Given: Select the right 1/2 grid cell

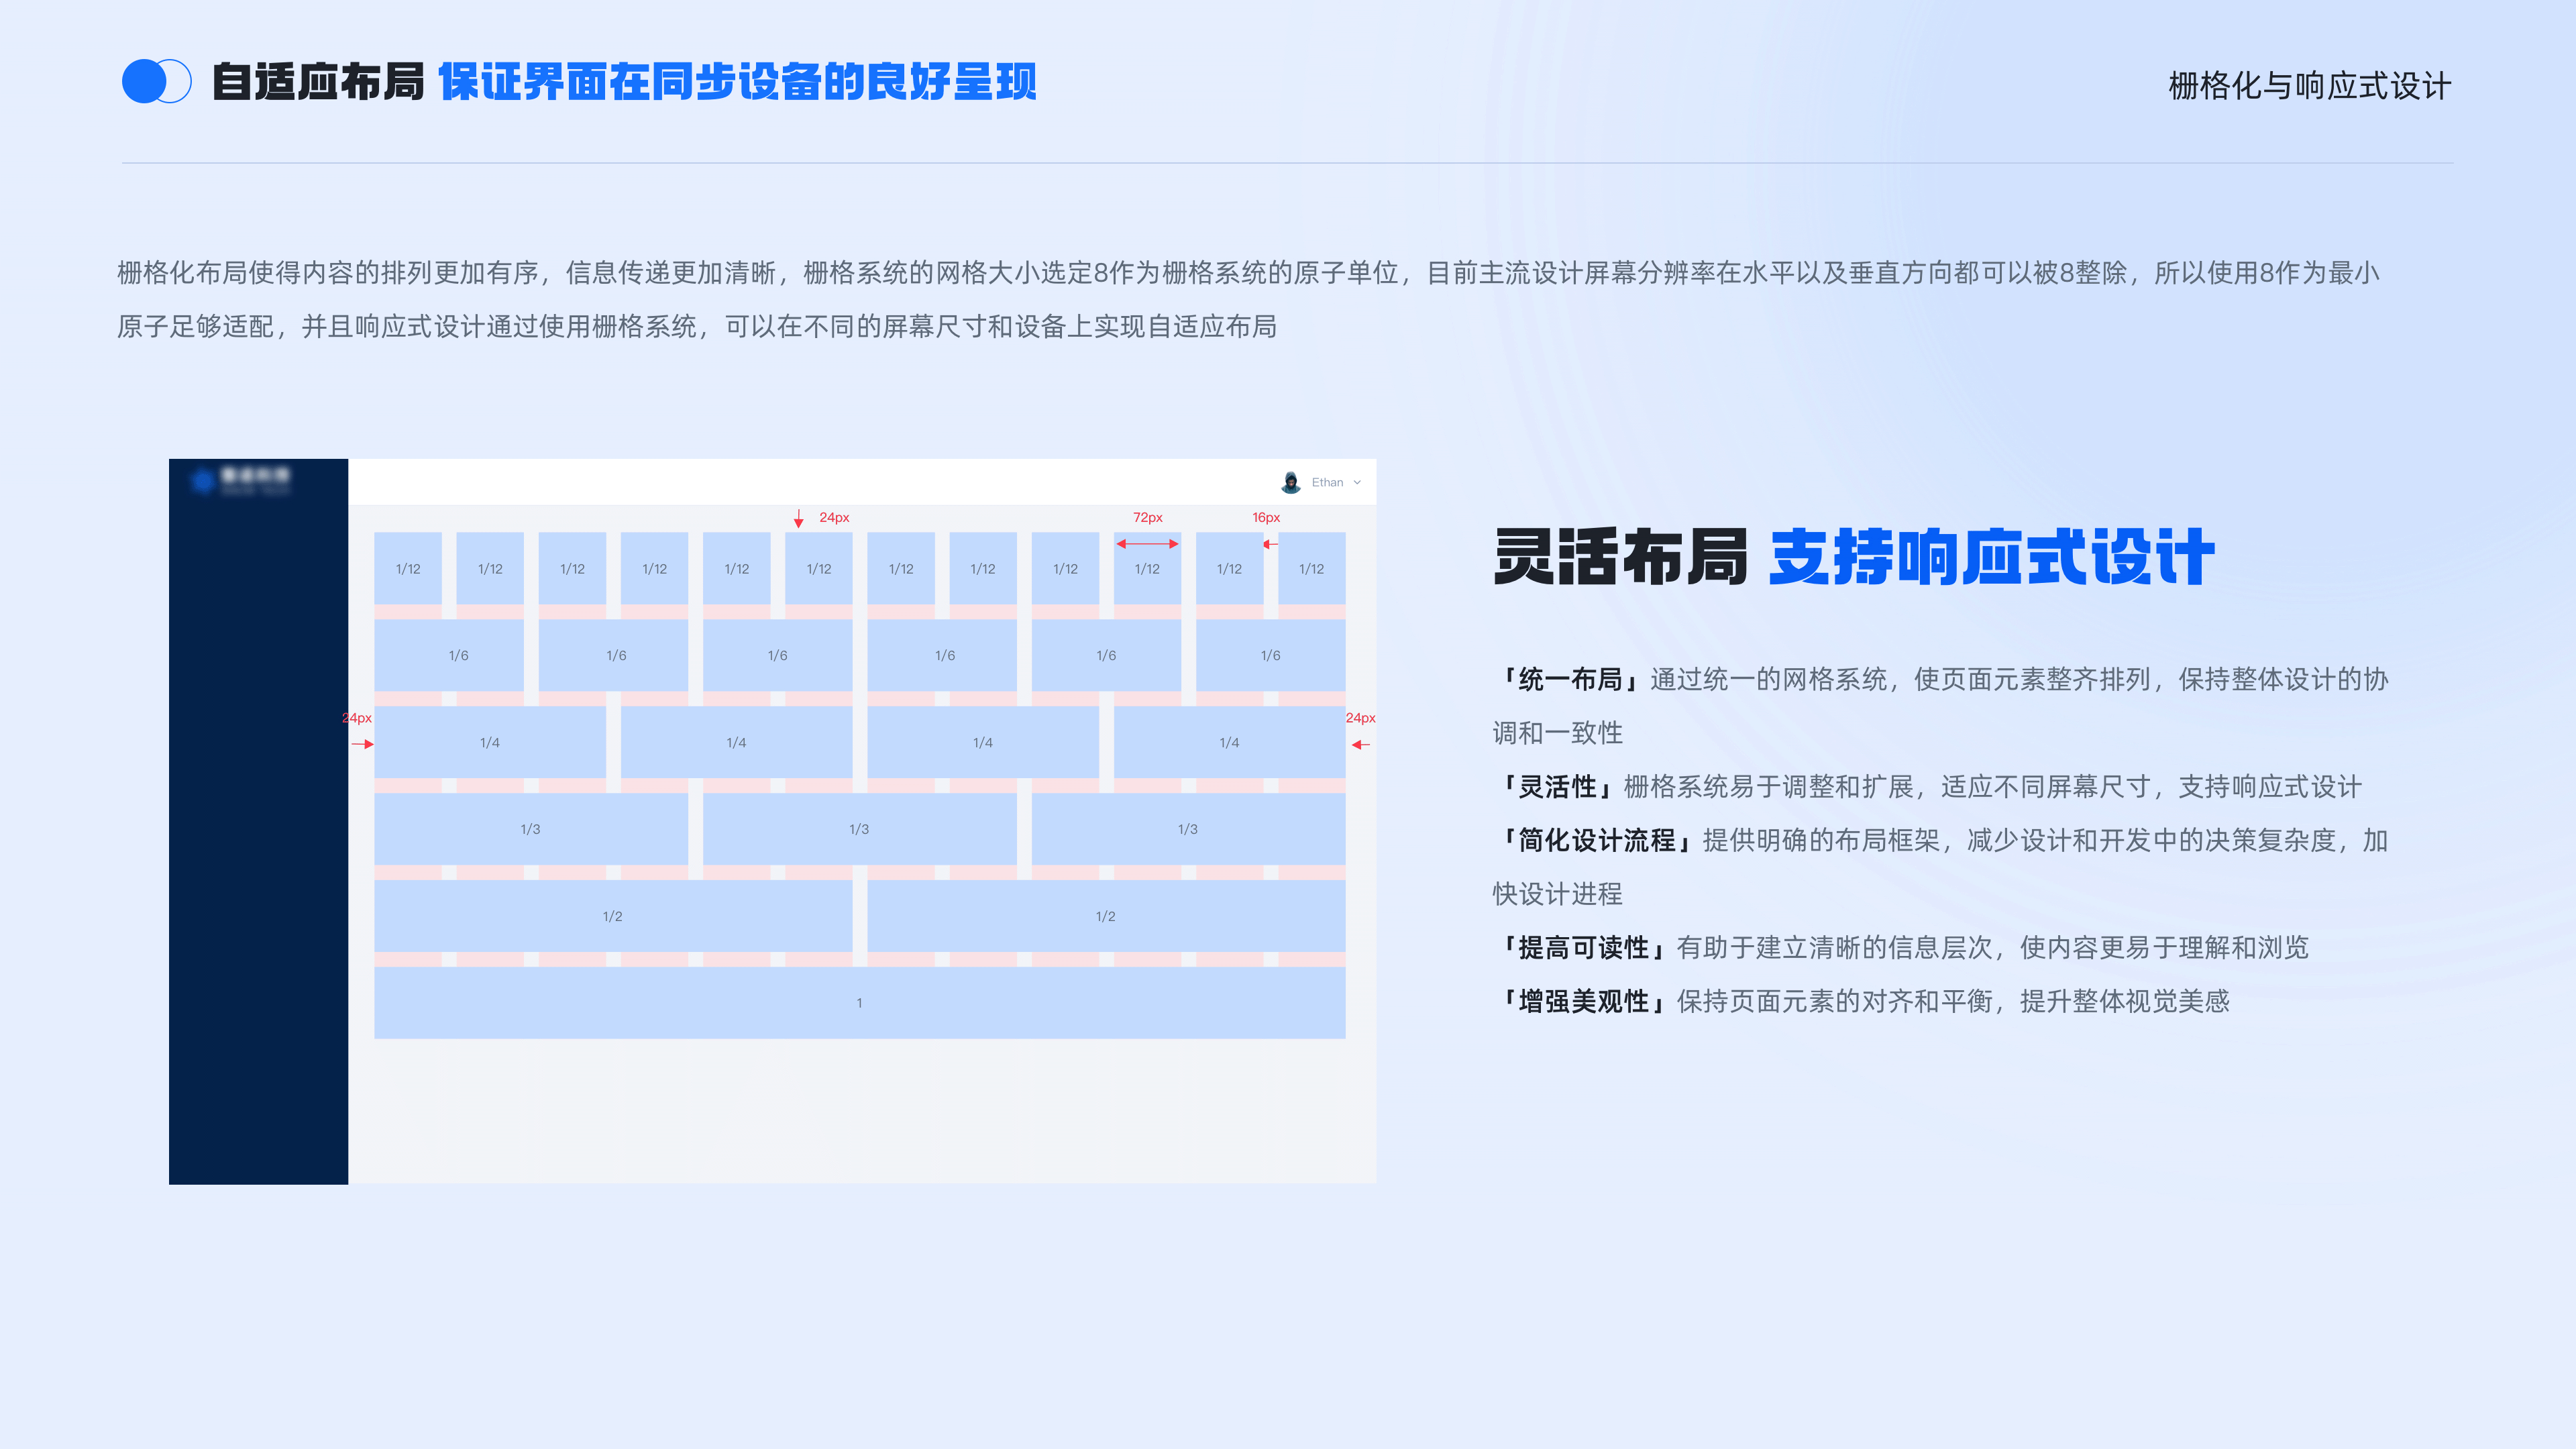Looking at the screenshot, I should click(x=1105, y=915).
